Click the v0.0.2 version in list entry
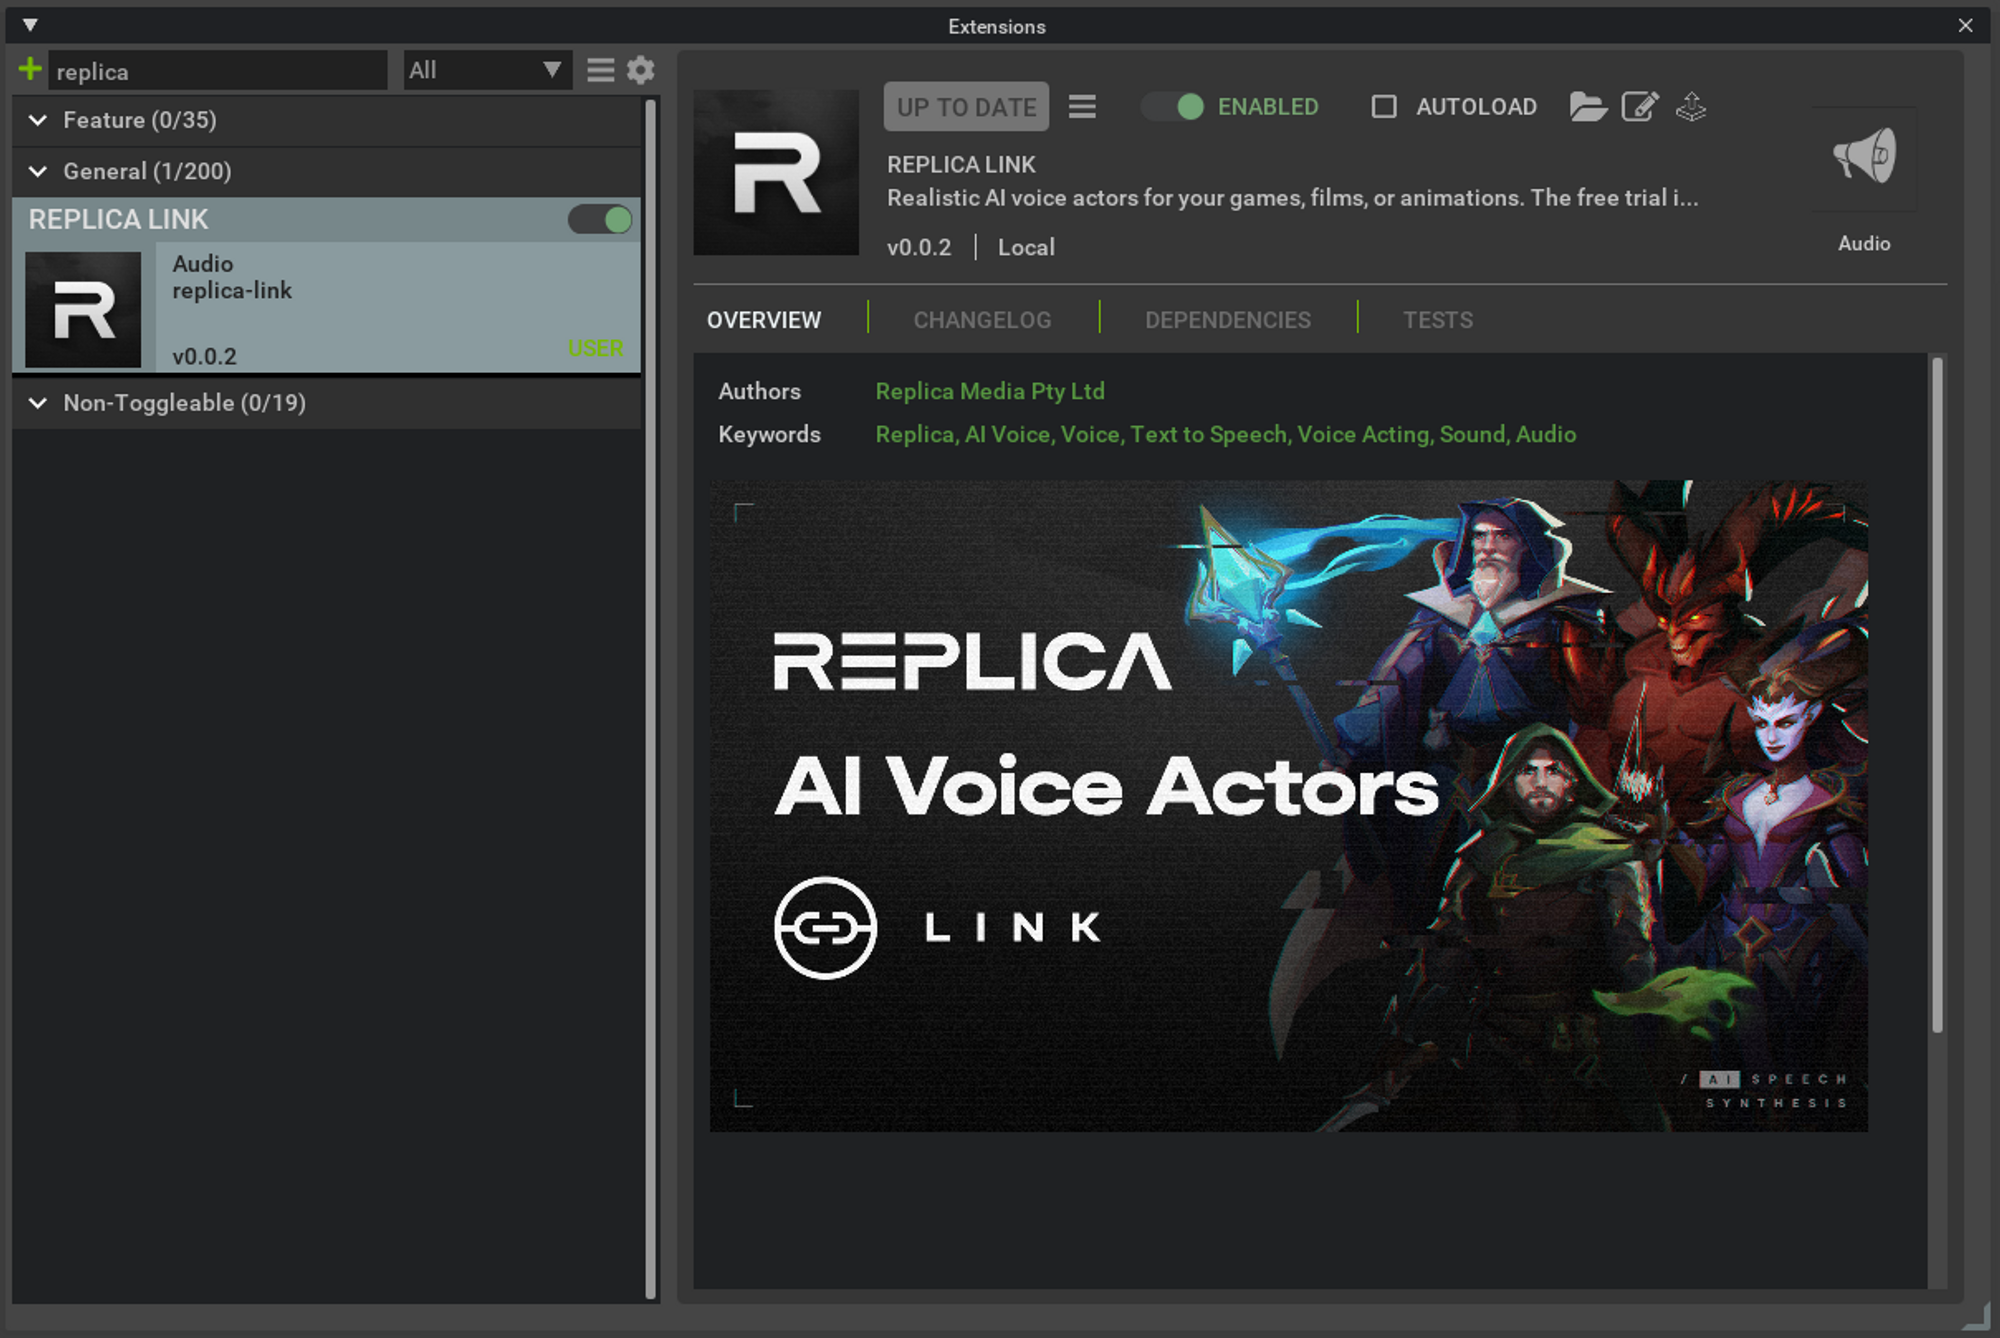Screen dimensions: 2000x1338 click(204, 356)
